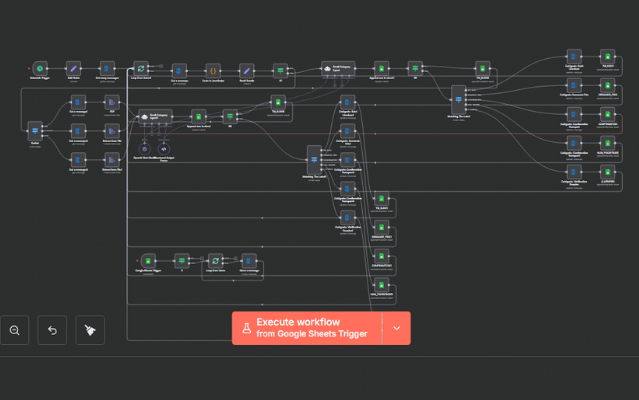Click the Code in JavaScript node

(212, 70)
